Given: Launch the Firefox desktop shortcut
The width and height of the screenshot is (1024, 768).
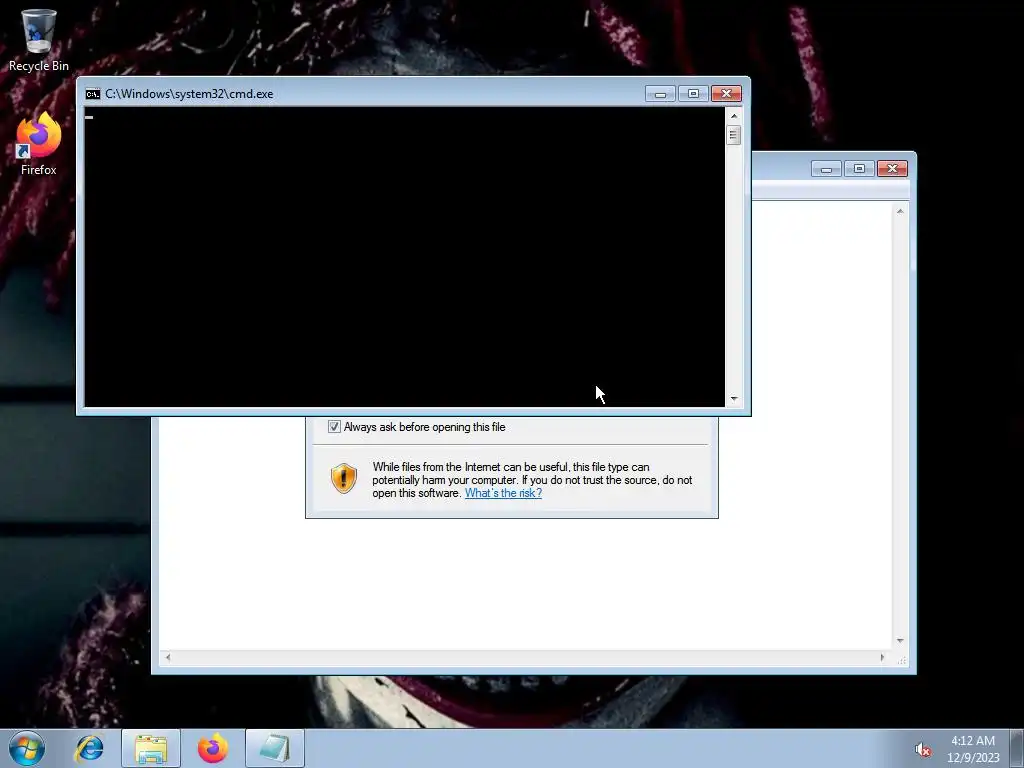Looking at the screenshot, I should (x=38, y=144).
